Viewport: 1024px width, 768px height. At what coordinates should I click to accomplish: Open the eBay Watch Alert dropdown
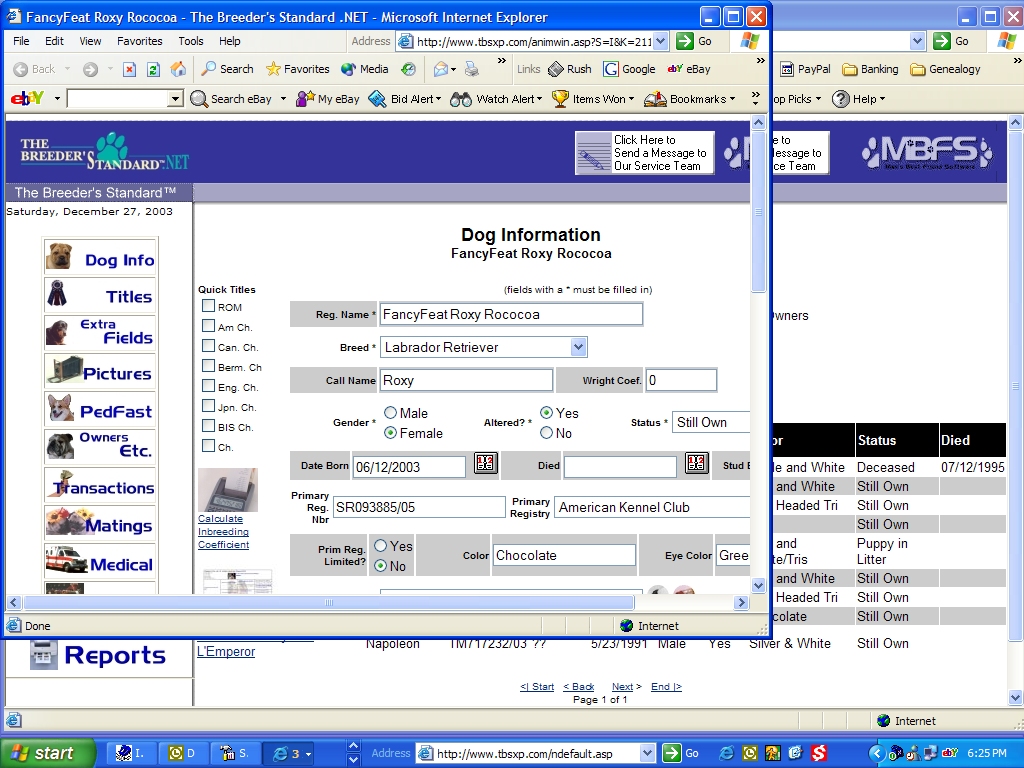point(495,99)
